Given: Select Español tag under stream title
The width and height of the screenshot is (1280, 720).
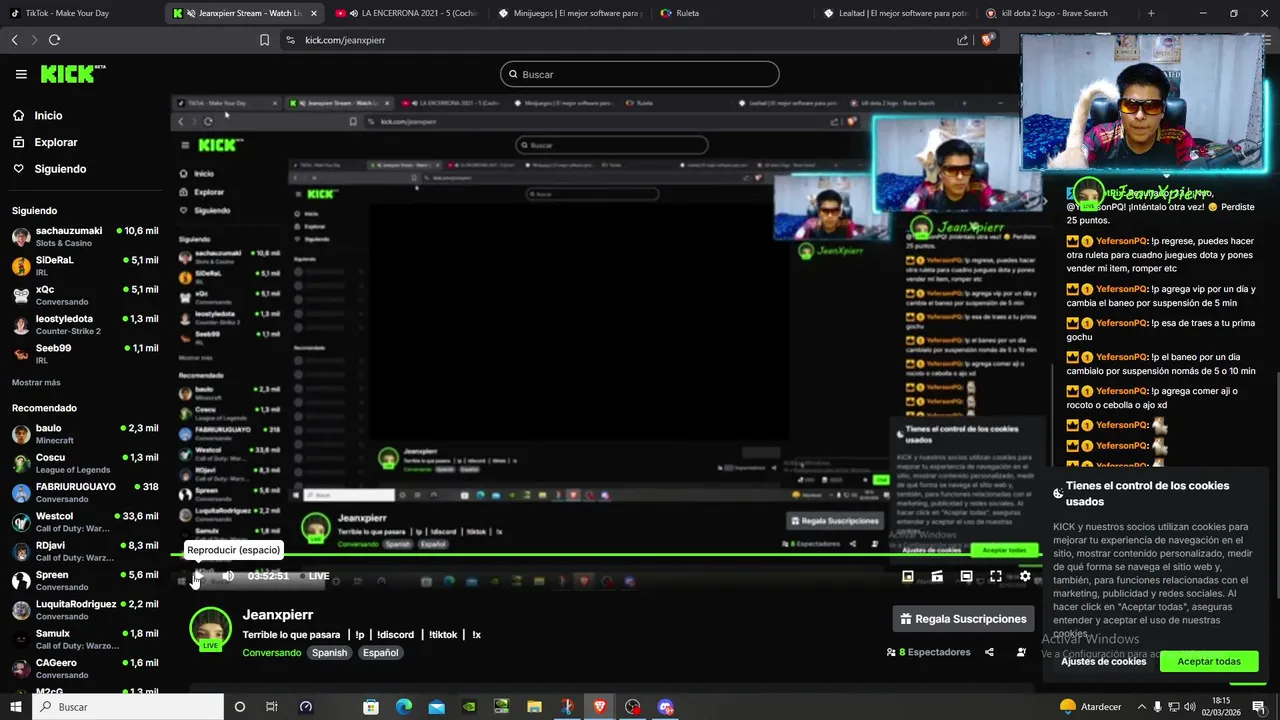Looking at the screenshot, I should 380,653.
